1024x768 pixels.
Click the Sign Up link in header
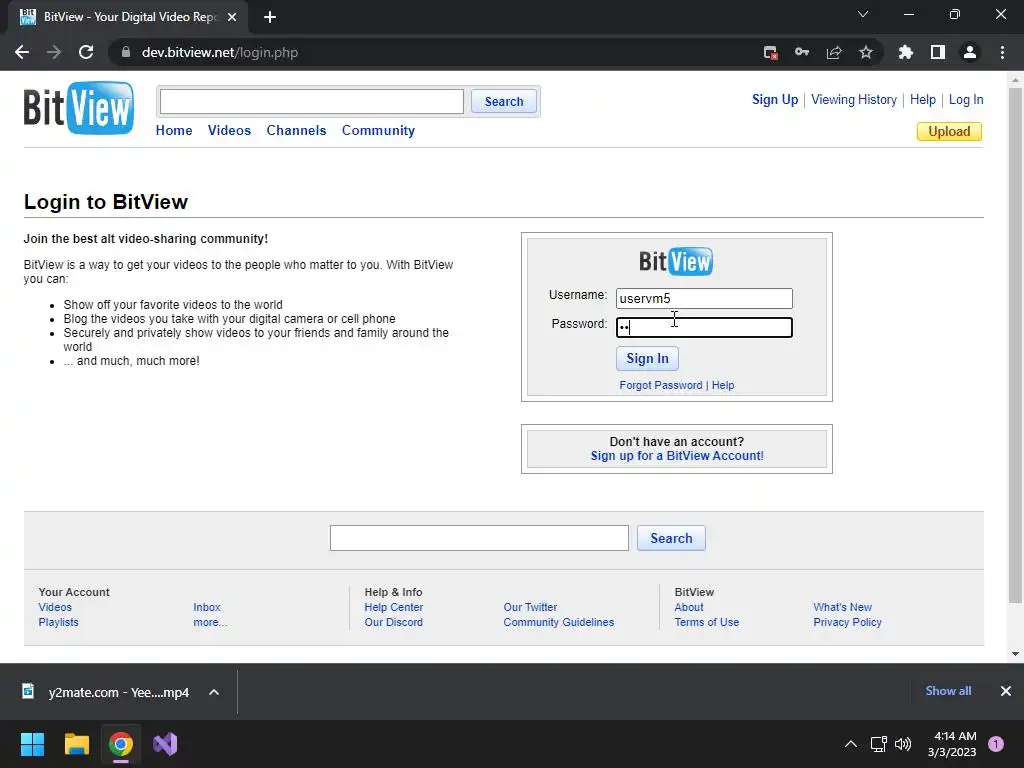pos(775,100)
